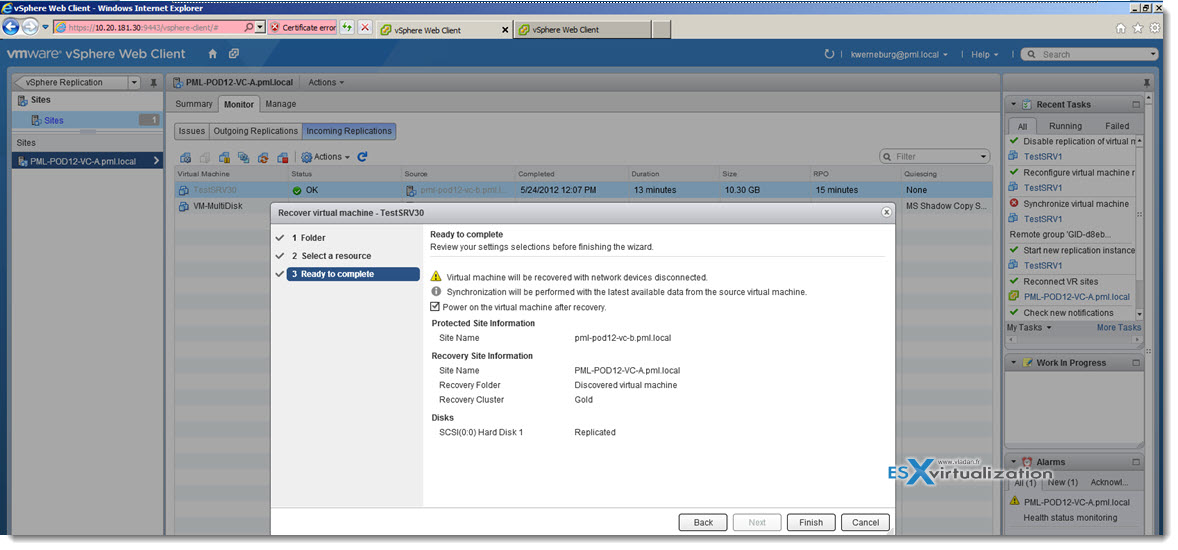
Task: Close the Recover virtual machine dialog
Action: tap(887, 213)
